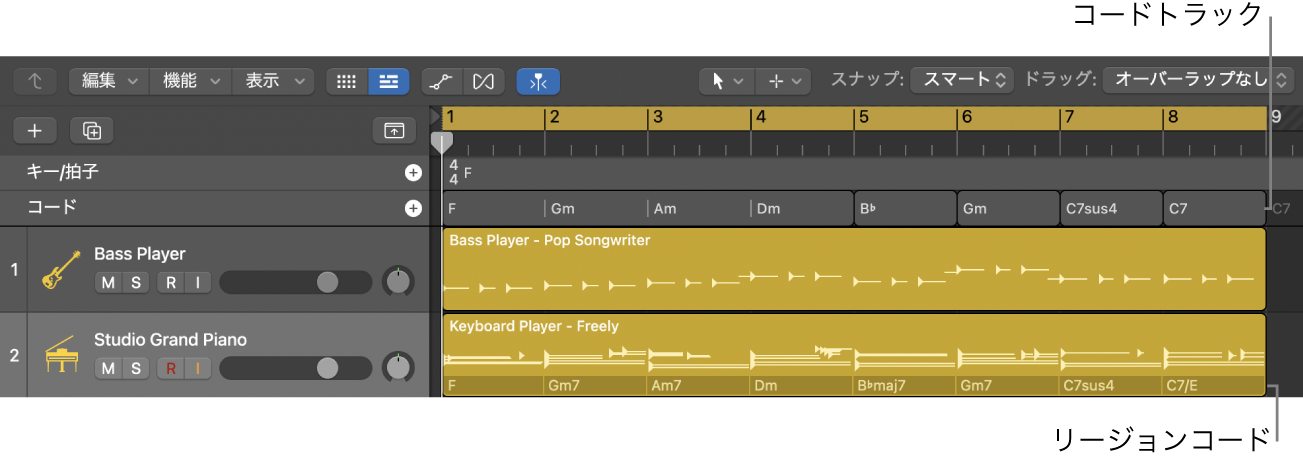This screenshot has width=1303, height=463.
Task: Click the Studio Grand Piano volume slider
Action: (295, 369)
